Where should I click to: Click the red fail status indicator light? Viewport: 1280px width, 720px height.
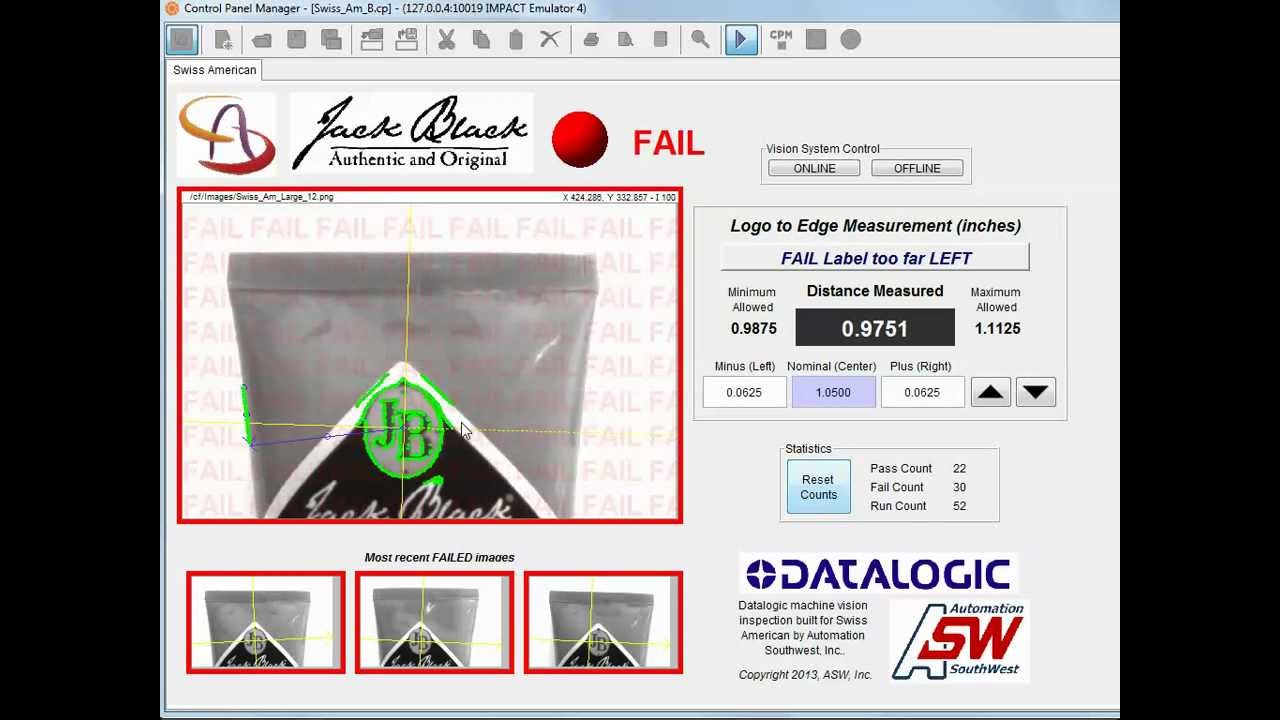[580, 139]
